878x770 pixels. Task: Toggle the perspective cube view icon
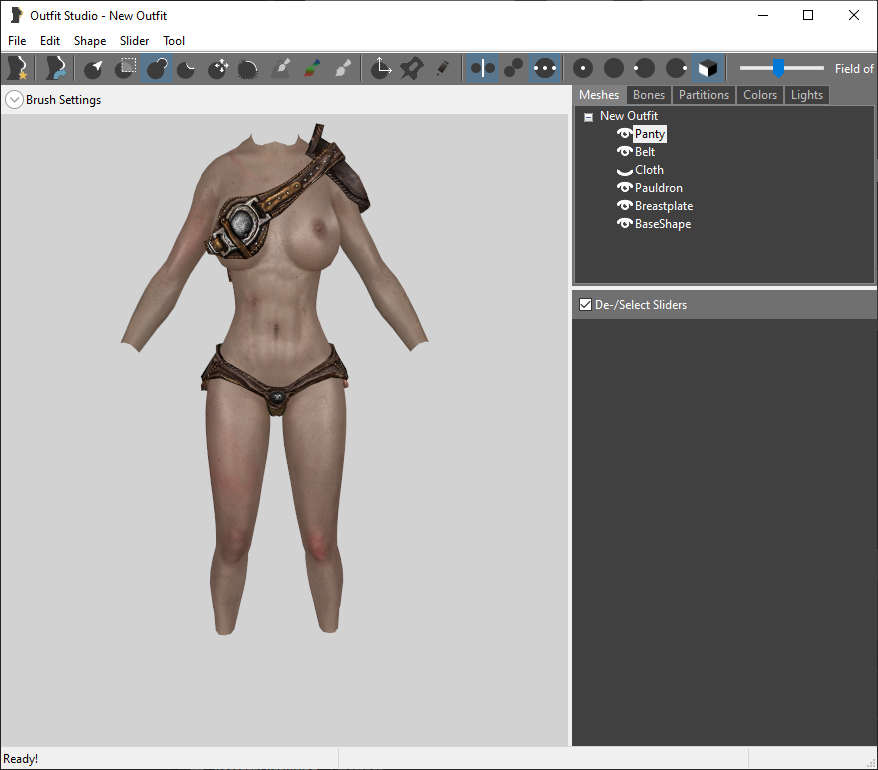pos(708,68)
